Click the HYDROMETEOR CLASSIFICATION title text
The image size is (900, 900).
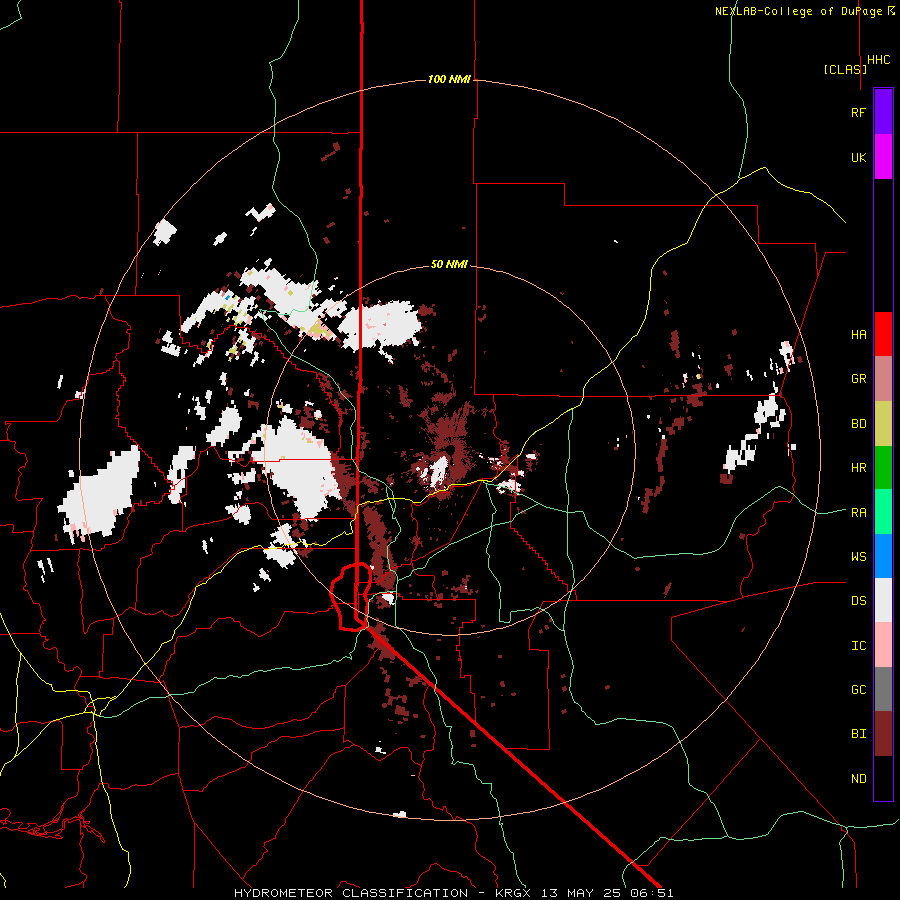pyautogui.click(x=351, y=893)
